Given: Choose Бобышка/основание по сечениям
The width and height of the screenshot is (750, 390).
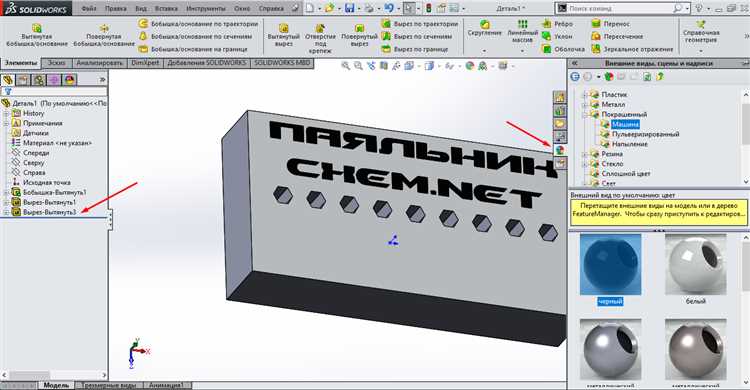Looking at the screenshot, I should tap(195, 36).
